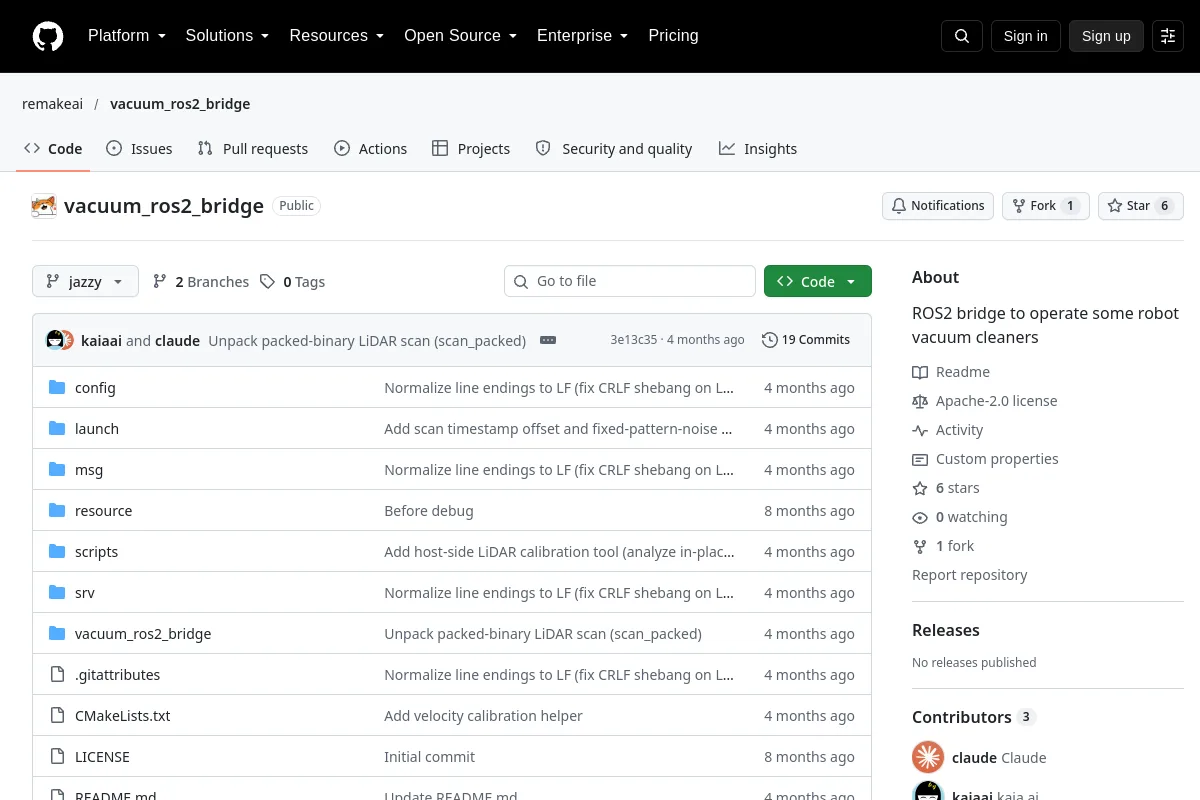Screen dimensions: 1200x800
Task: Open the Custom properties link
Action: pos(985,459)
